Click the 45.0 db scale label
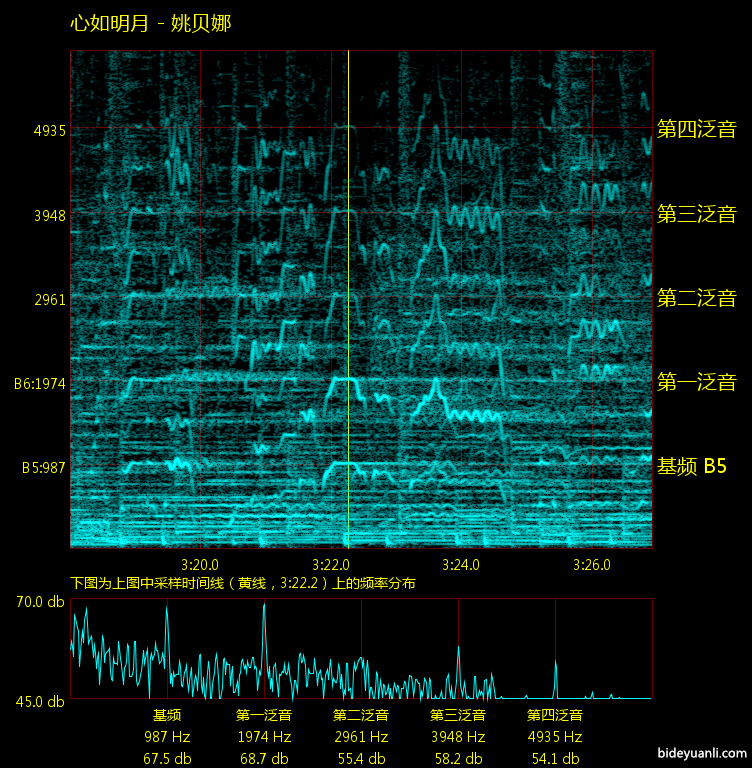Viewport: 752px width, 768px height. click(41, 701)
